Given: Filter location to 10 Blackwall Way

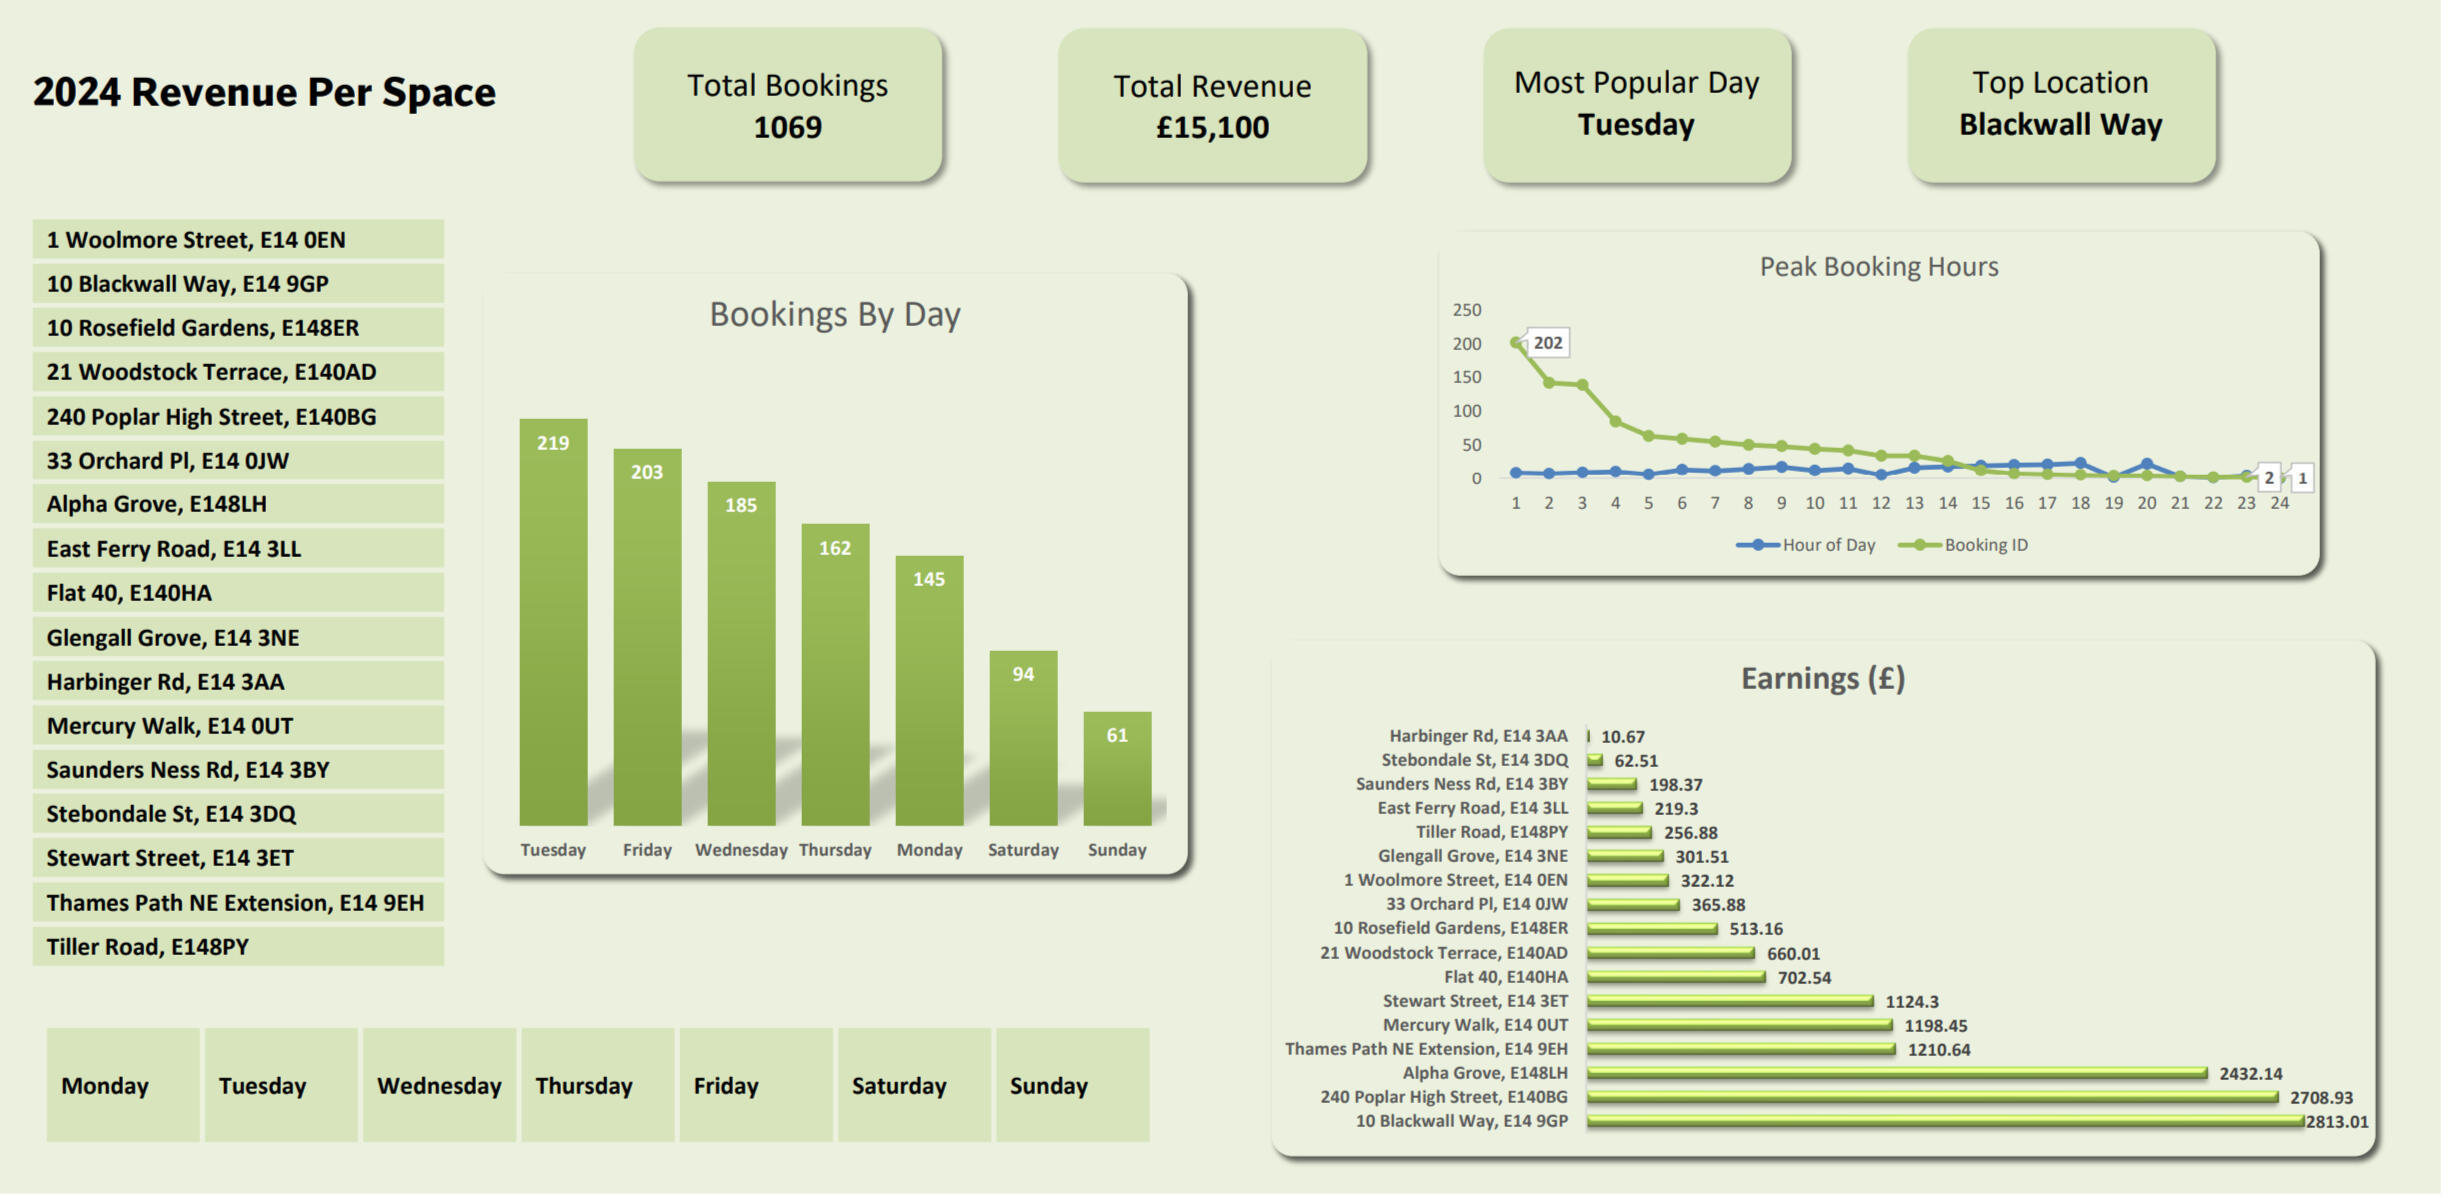Looking at the screenshot, I should coord(238,285).
